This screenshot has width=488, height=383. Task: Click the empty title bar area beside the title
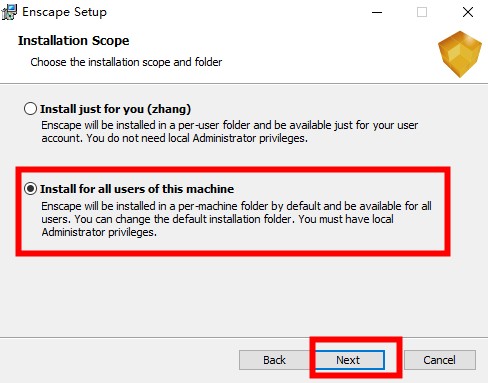pos(233,12)
